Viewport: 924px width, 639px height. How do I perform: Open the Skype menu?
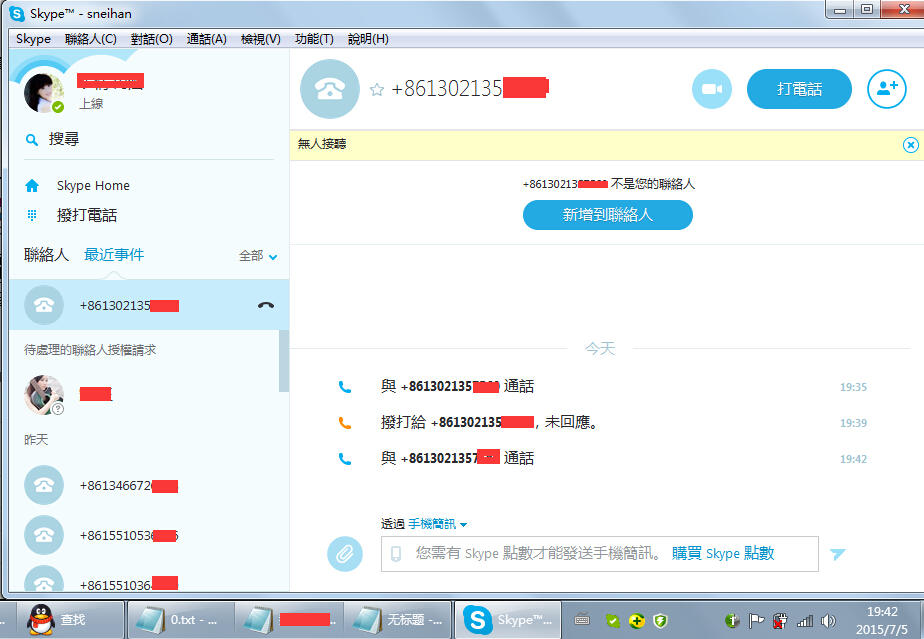coord(33,39)
